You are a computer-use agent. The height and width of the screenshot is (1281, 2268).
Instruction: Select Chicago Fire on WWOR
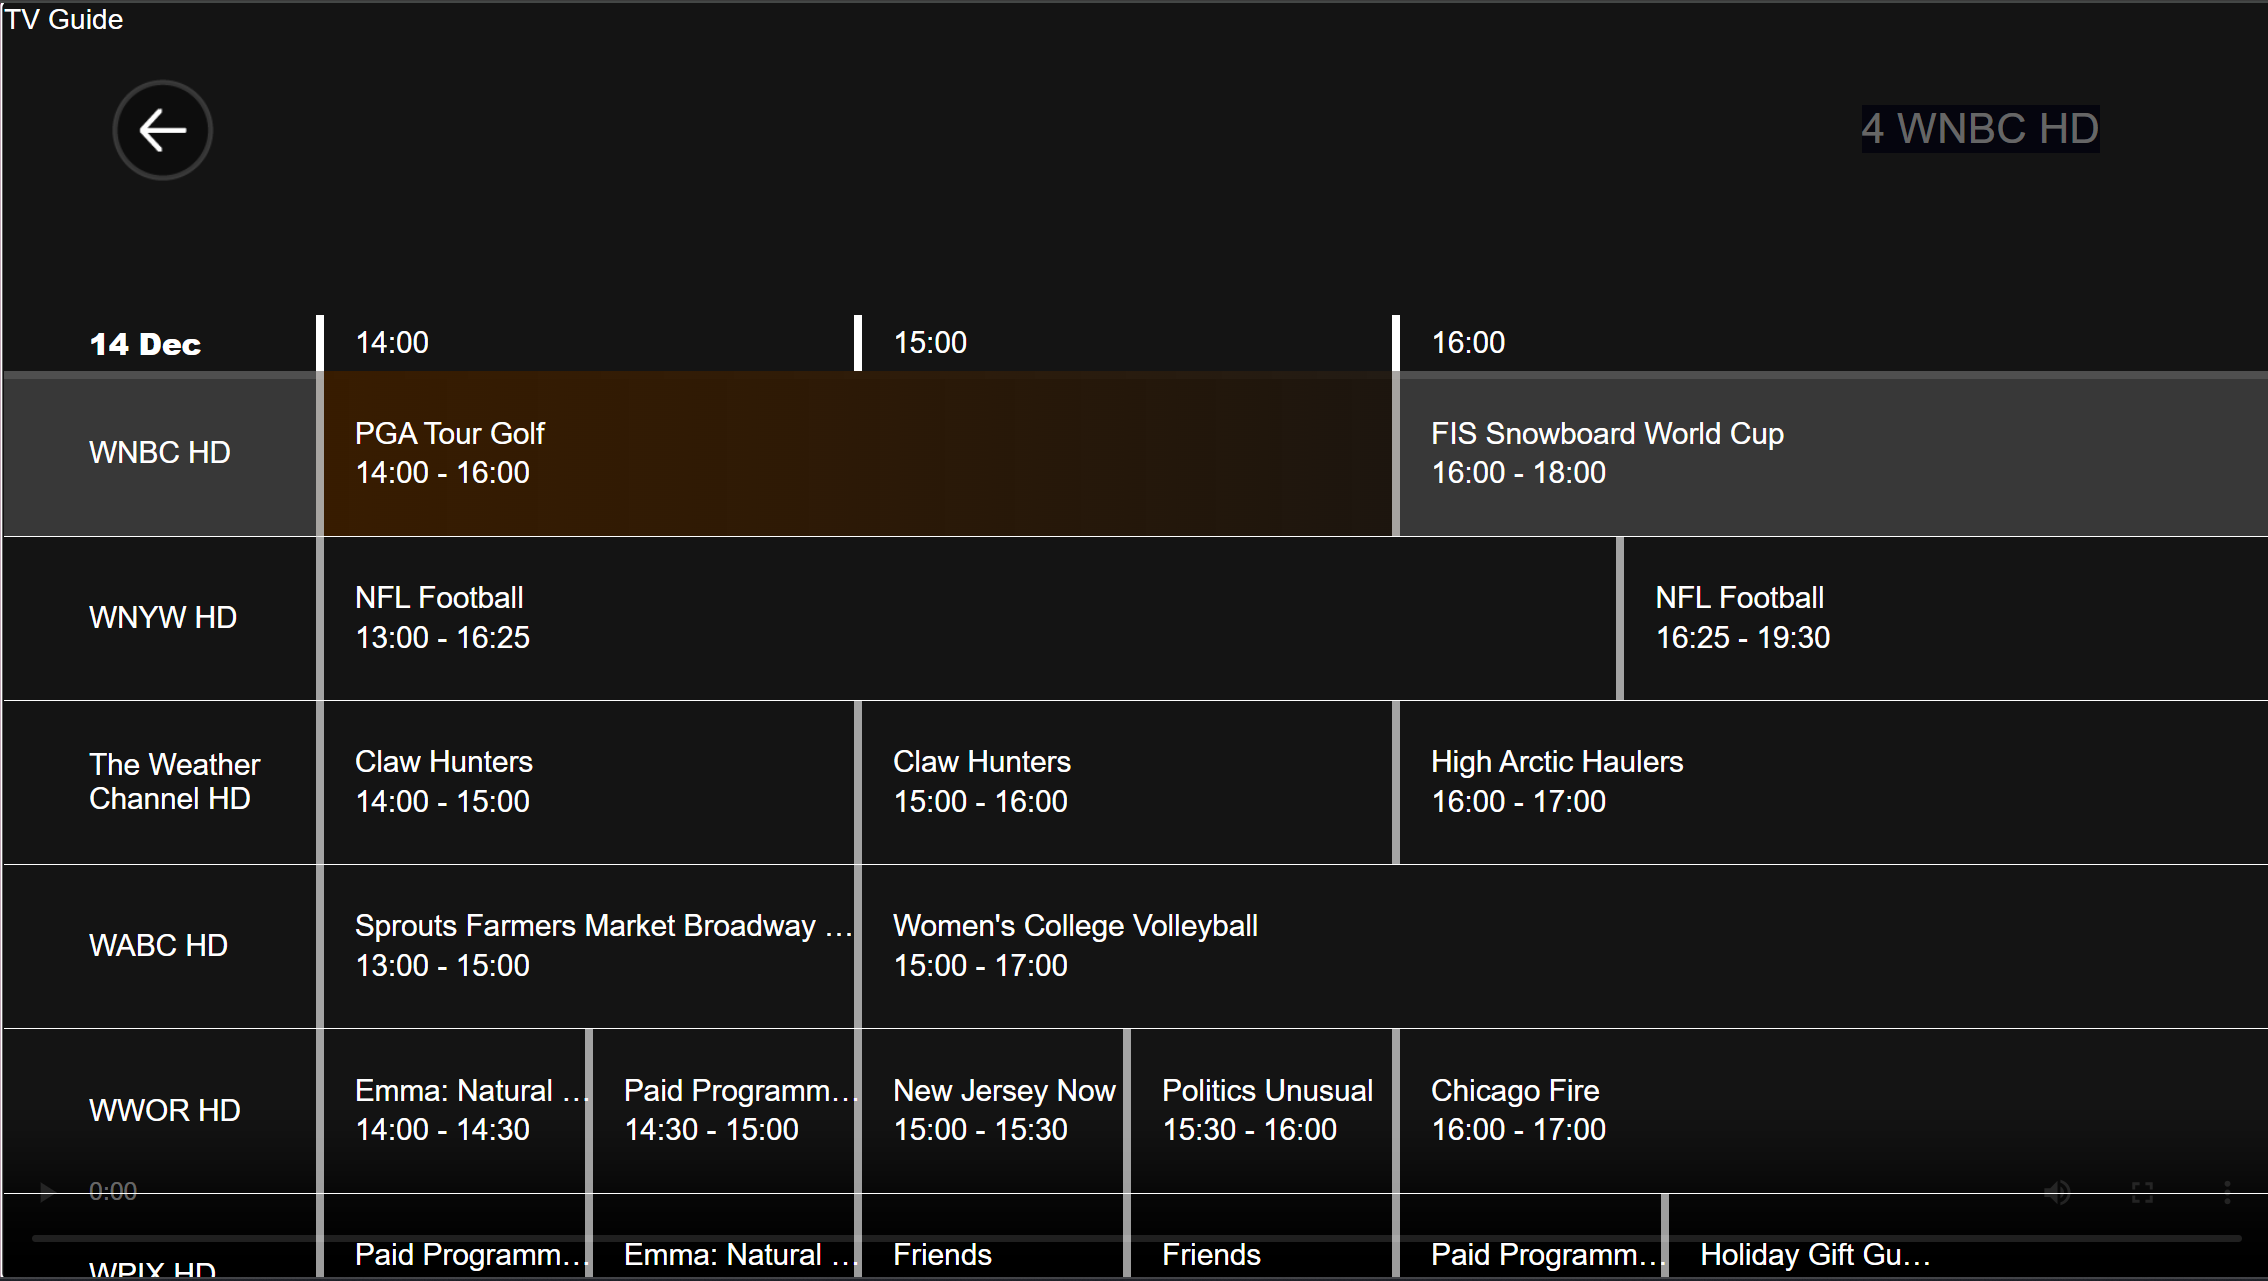[x=1830, y=1110]
